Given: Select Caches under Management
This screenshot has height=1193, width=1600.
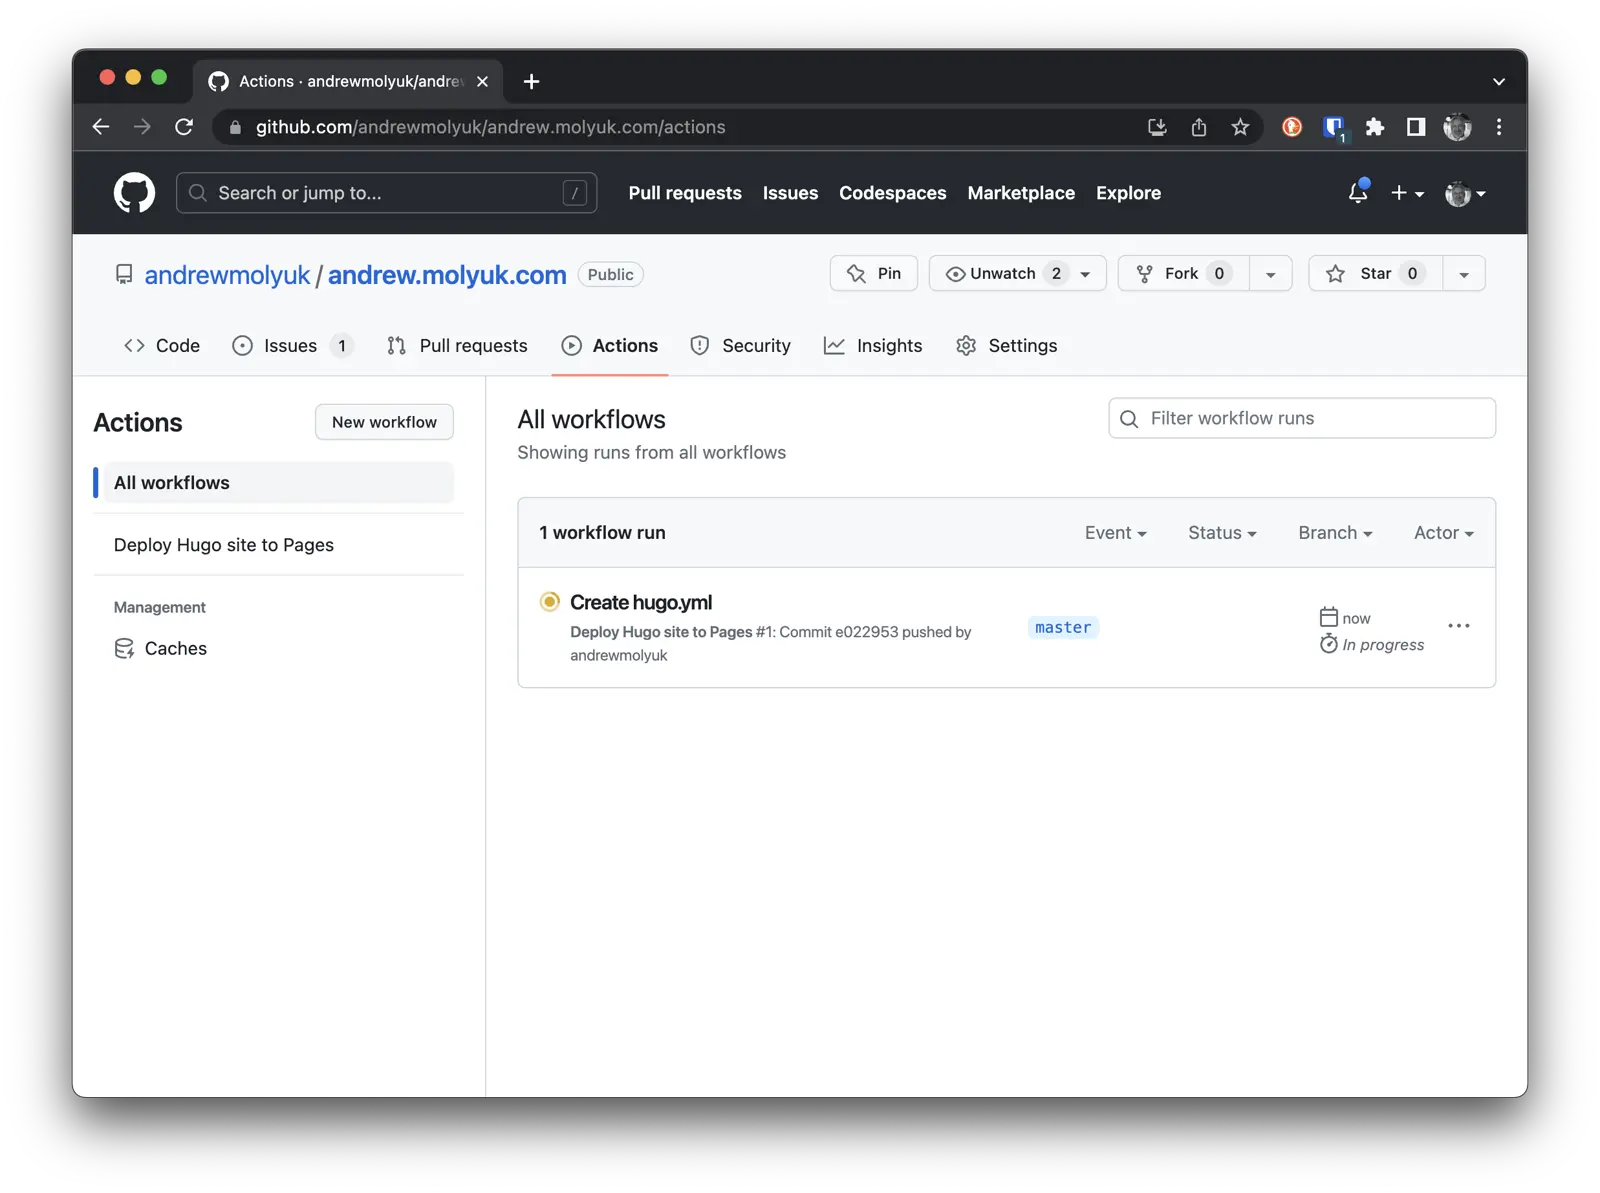Looking at the screenshot, I should point(175,648).
